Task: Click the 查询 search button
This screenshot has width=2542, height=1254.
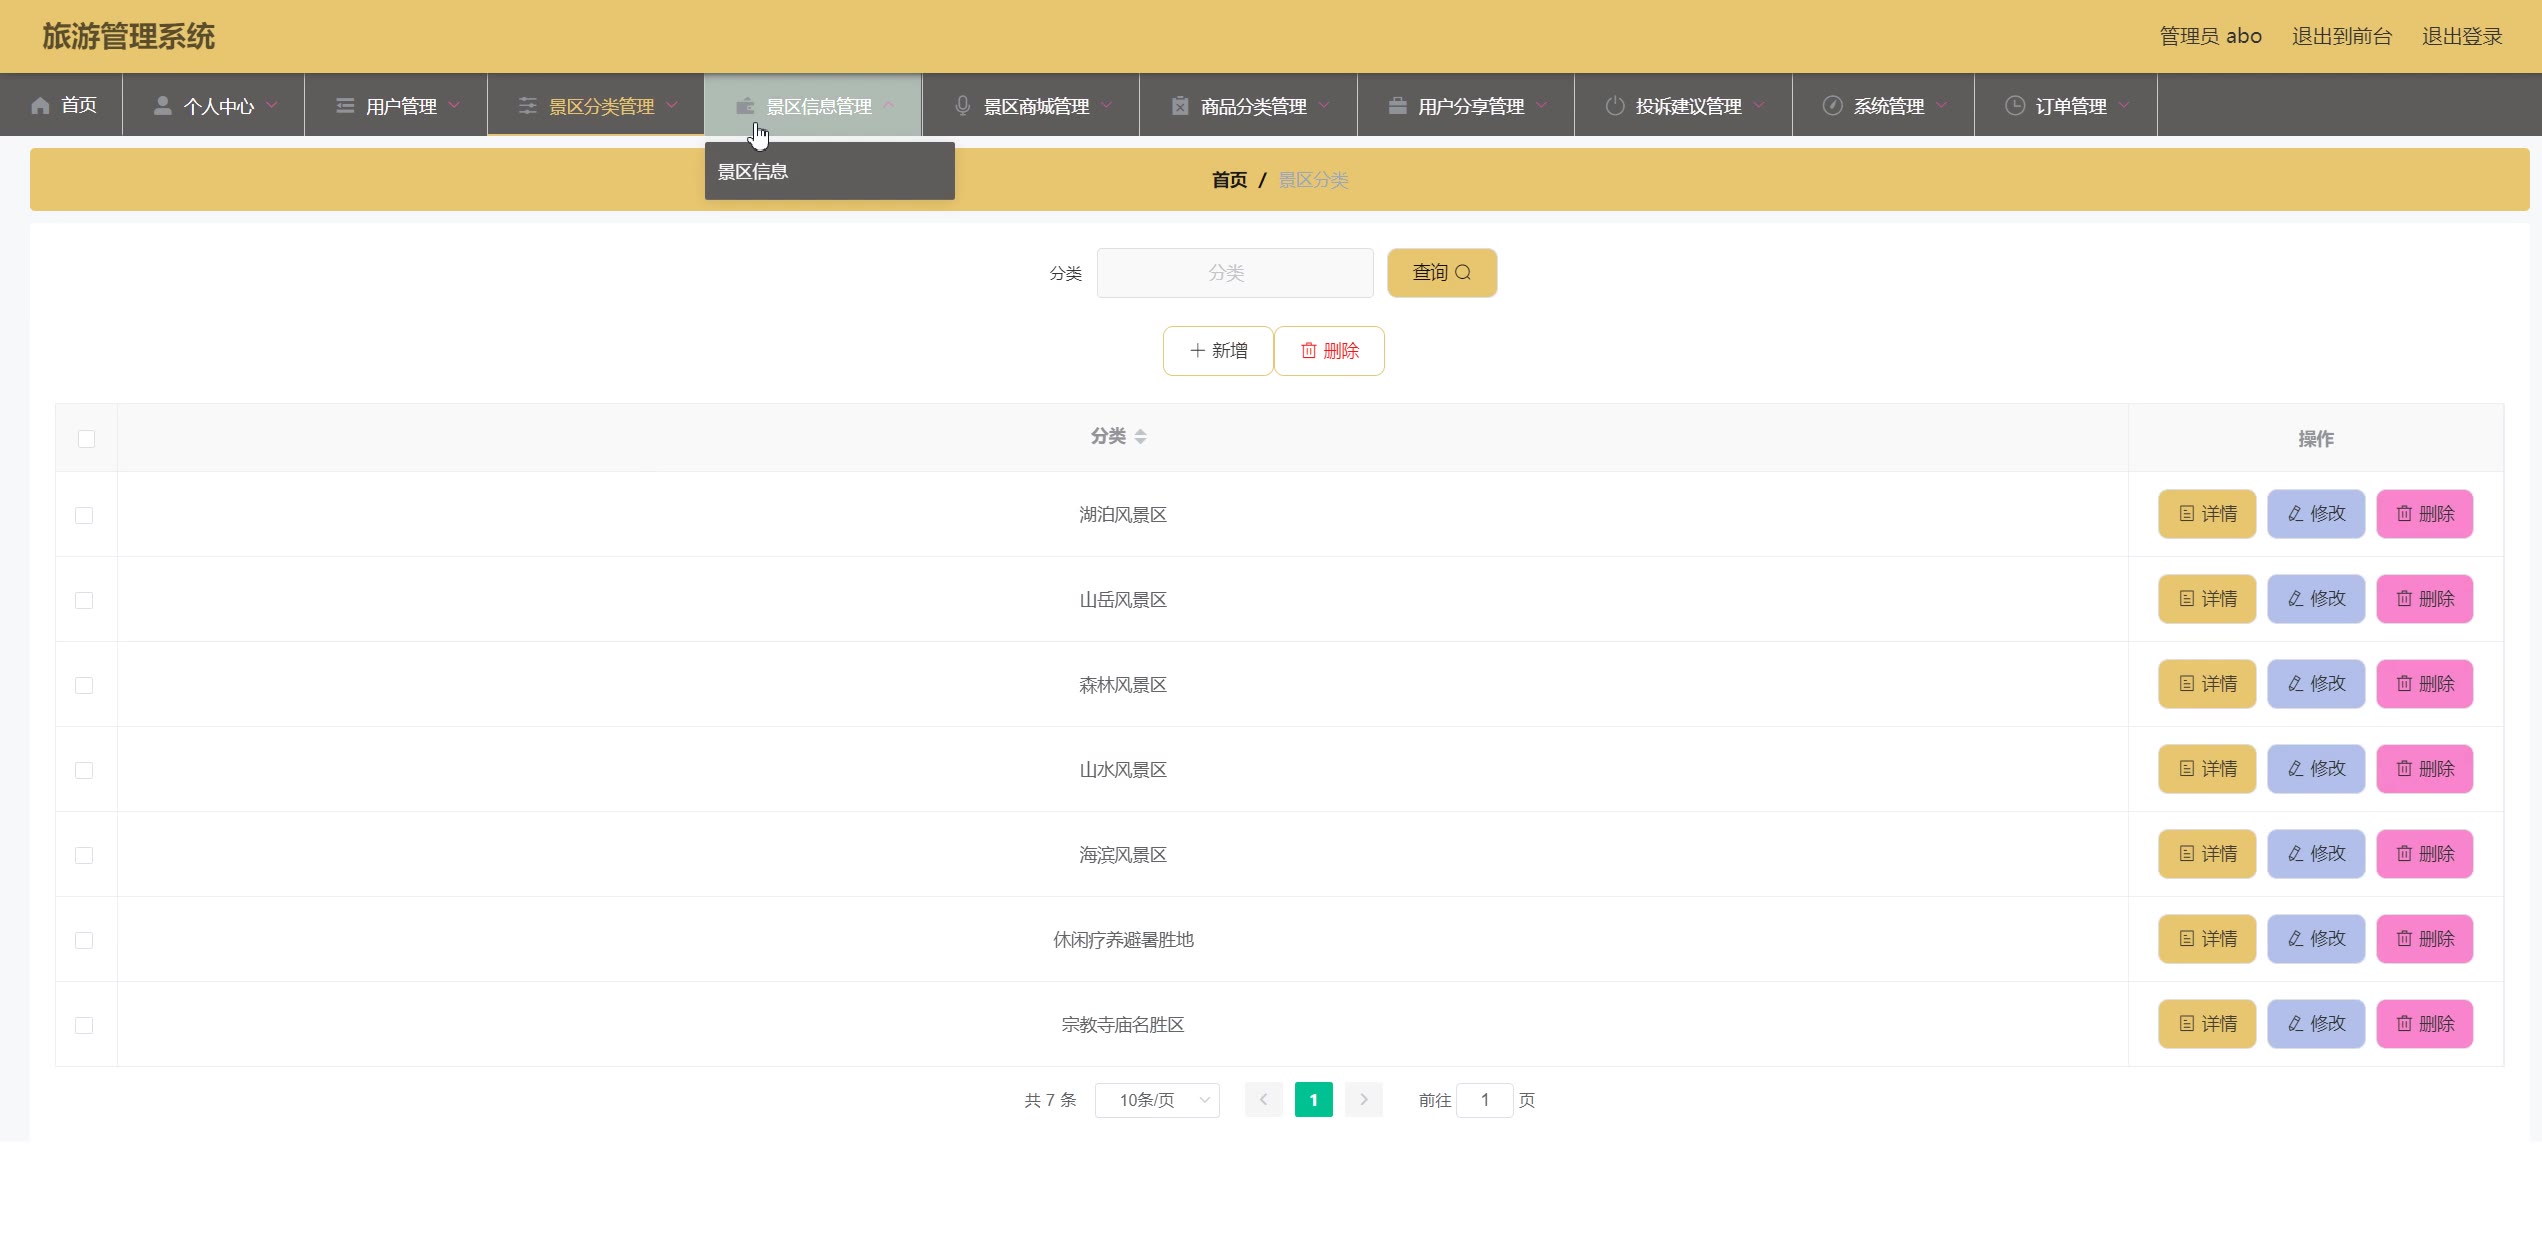Action: click(x=1441, y=273)
